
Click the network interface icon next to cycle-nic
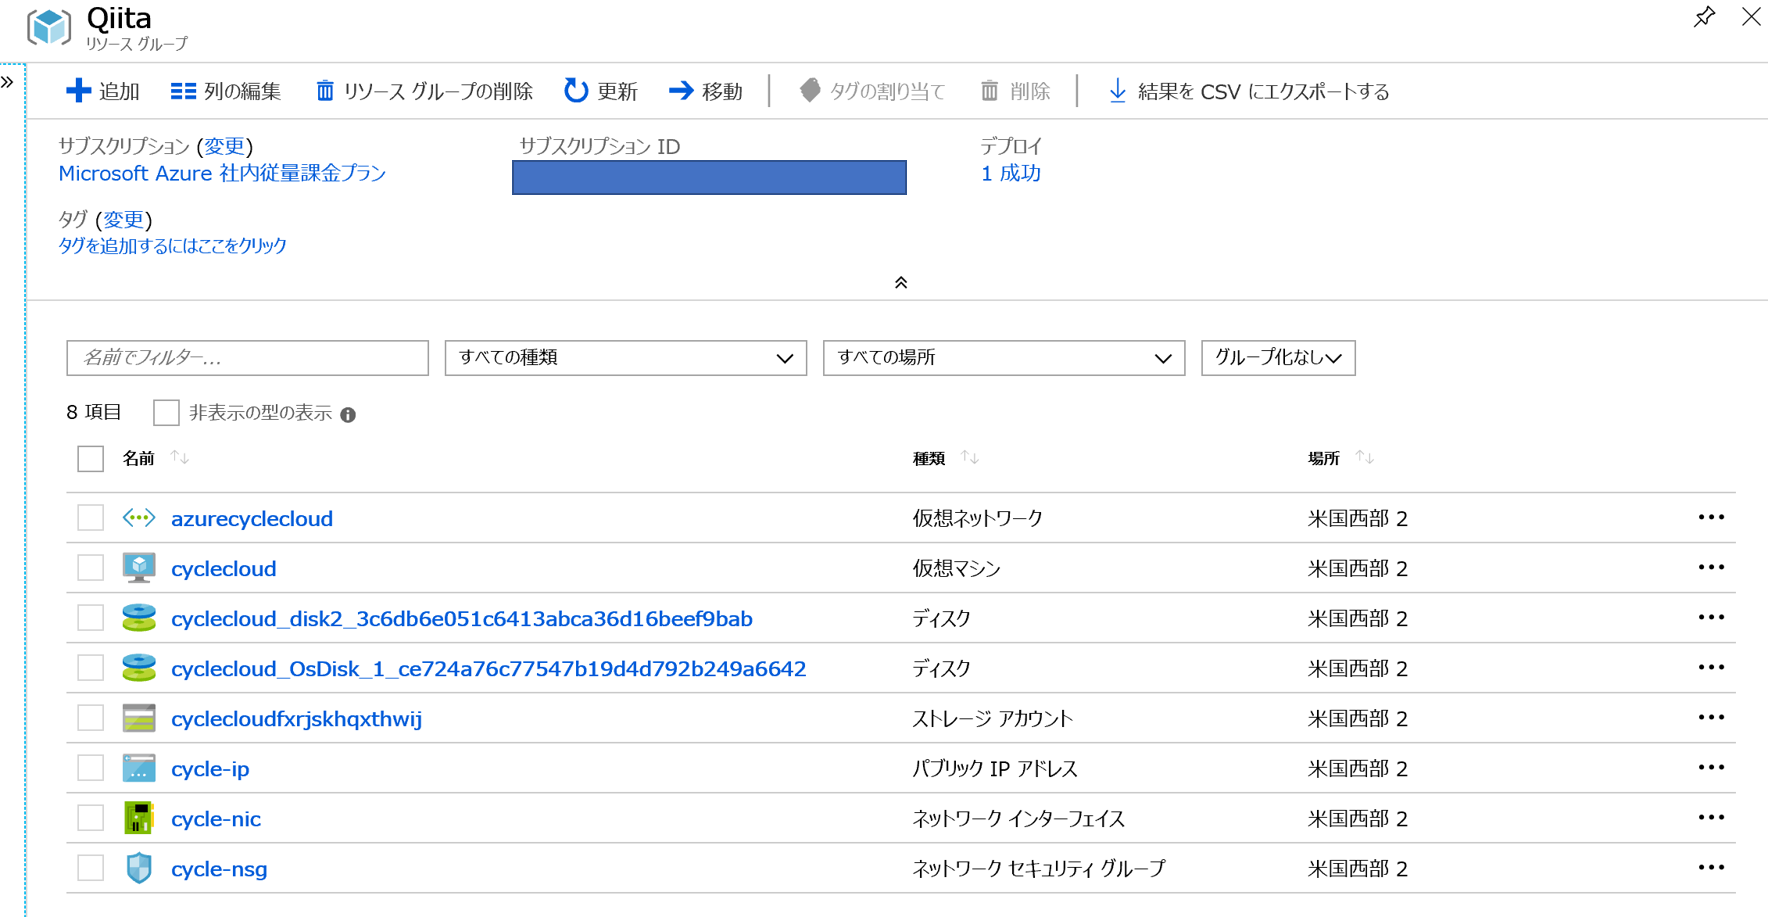[x=138, y=817]
